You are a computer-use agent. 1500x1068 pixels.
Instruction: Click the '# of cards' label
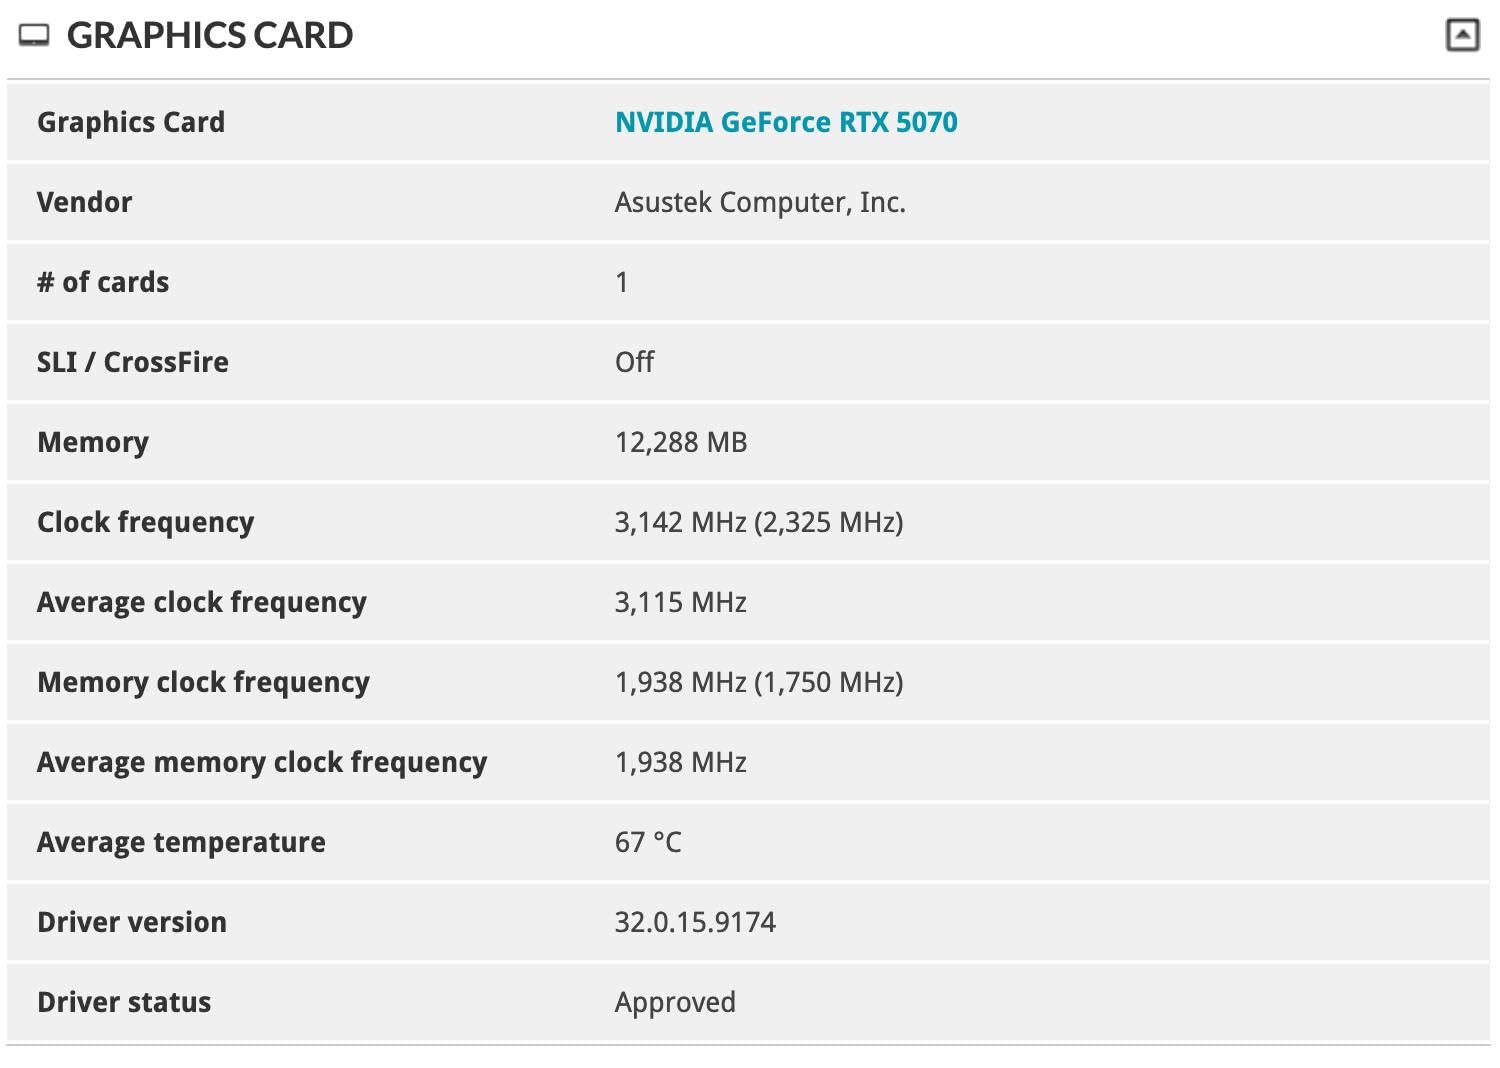[x=103, y=282]
